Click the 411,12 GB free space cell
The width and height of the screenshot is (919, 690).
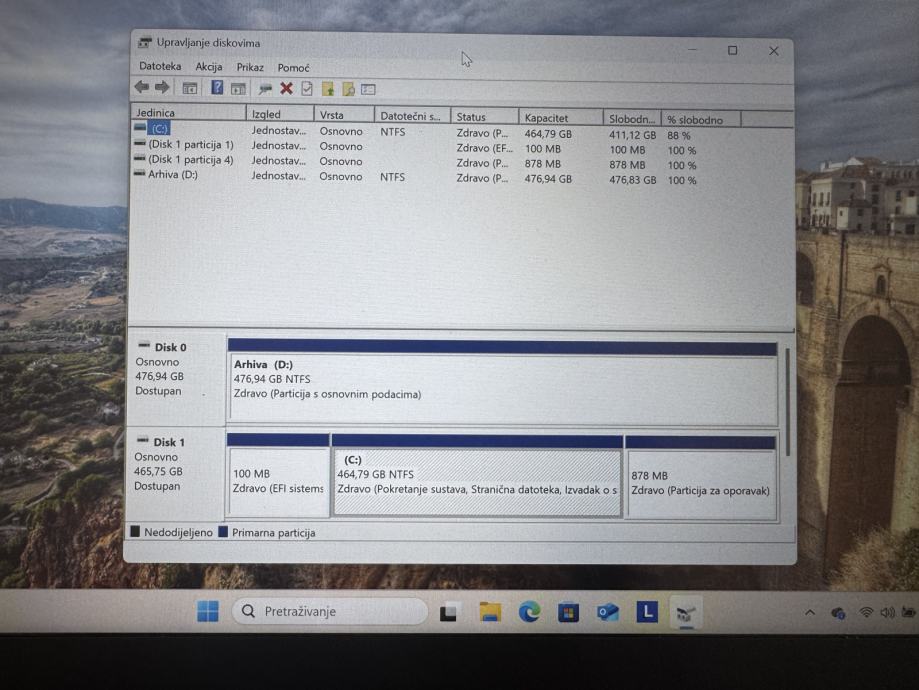(x=632, y=135)
